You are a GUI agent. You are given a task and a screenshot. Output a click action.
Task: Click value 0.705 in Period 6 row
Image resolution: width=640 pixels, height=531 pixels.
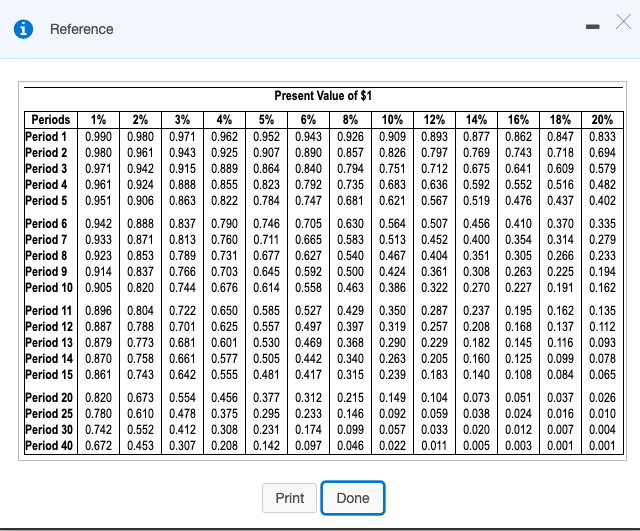[309, 223]
